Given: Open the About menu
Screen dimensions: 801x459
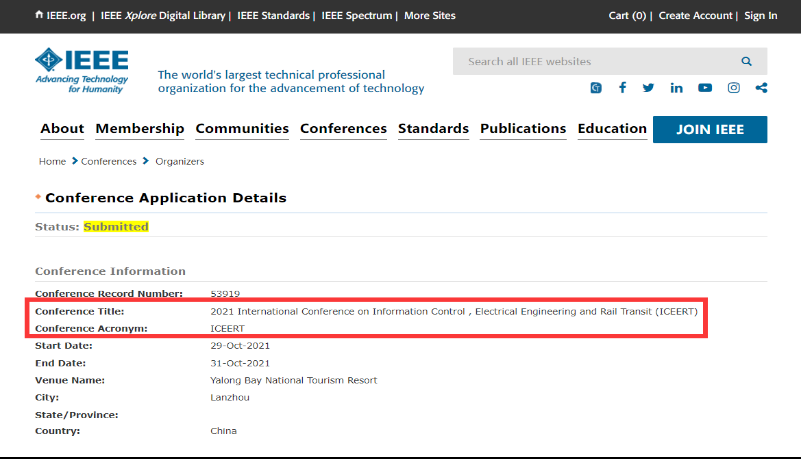Looking at the screenshot, I should (x=62, y=129).
